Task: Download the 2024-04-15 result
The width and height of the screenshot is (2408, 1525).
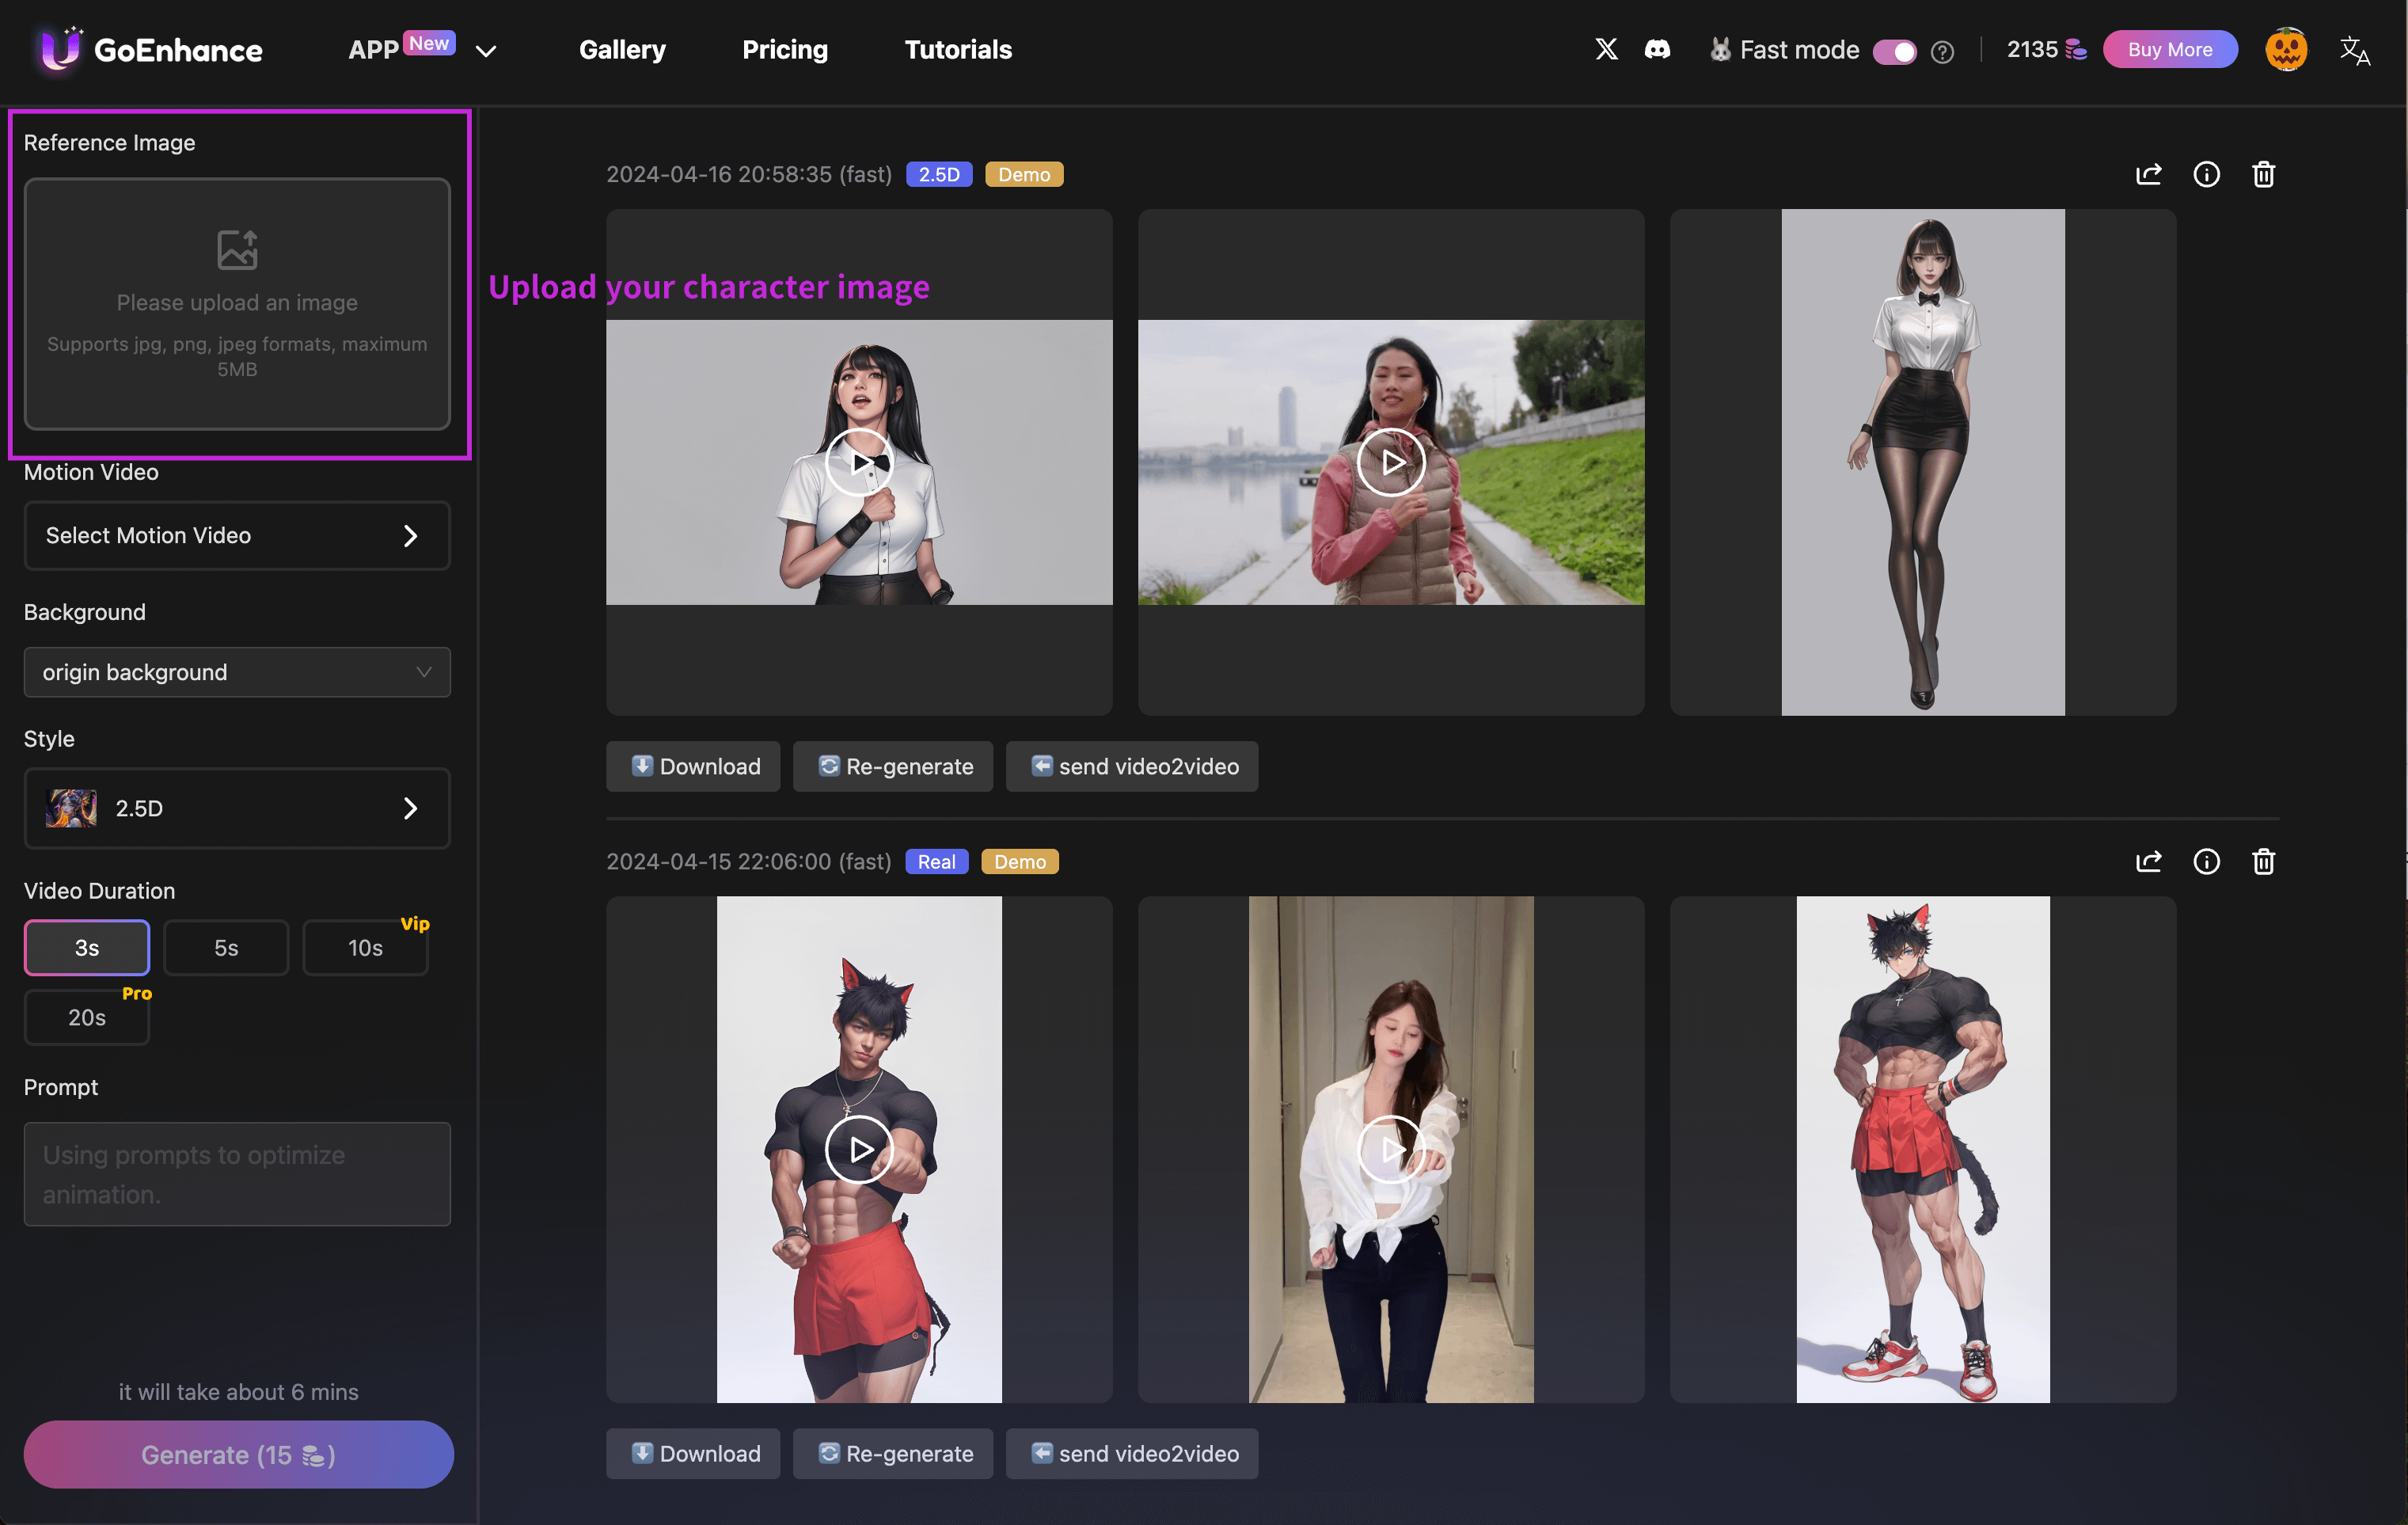Action: tap(693, 1453)
